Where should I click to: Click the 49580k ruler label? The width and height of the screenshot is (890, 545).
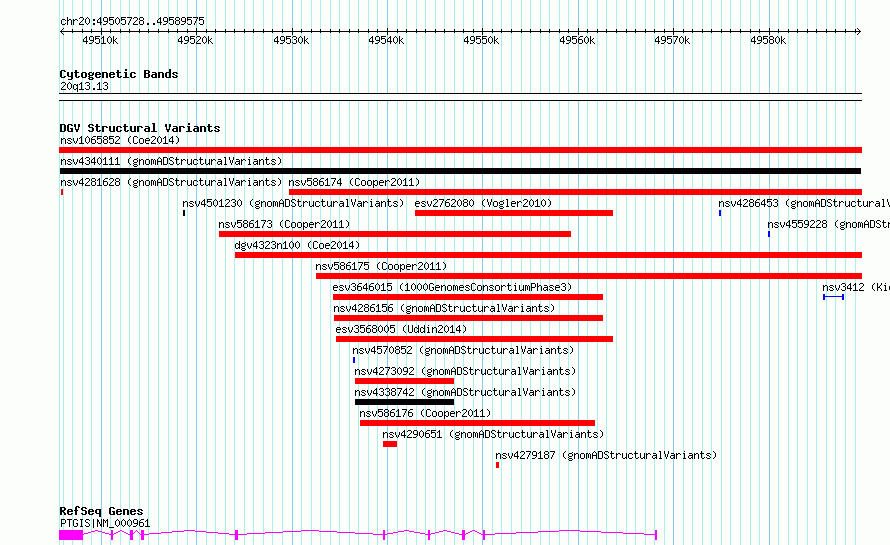tap(768, 40)
